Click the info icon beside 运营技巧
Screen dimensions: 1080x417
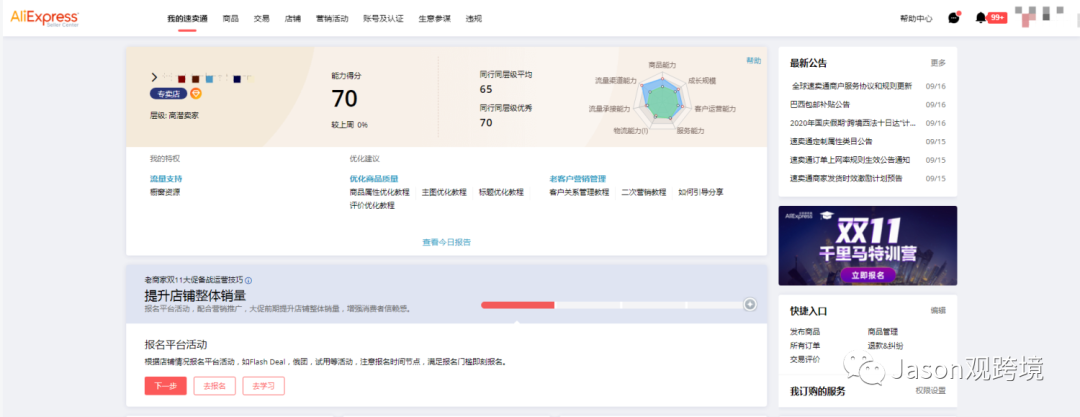click(x=249, y=281)
